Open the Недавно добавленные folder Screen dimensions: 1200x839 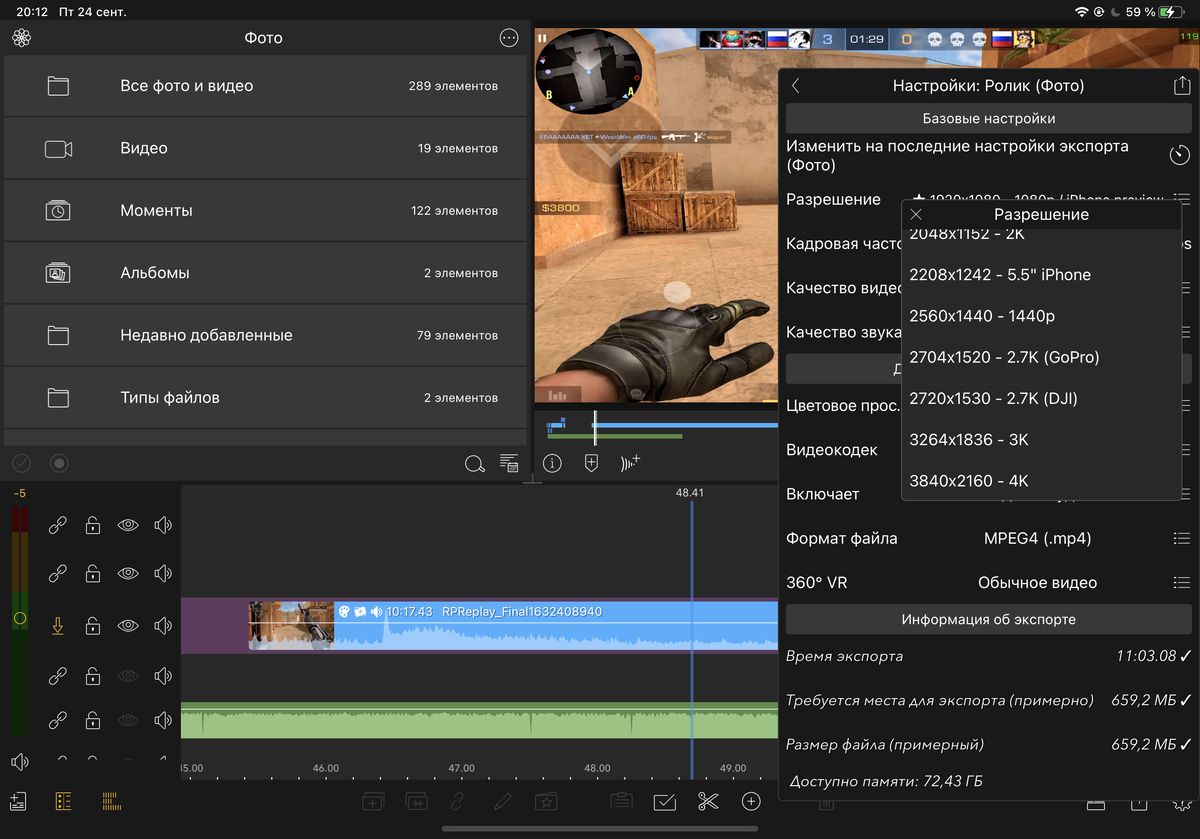265,335
